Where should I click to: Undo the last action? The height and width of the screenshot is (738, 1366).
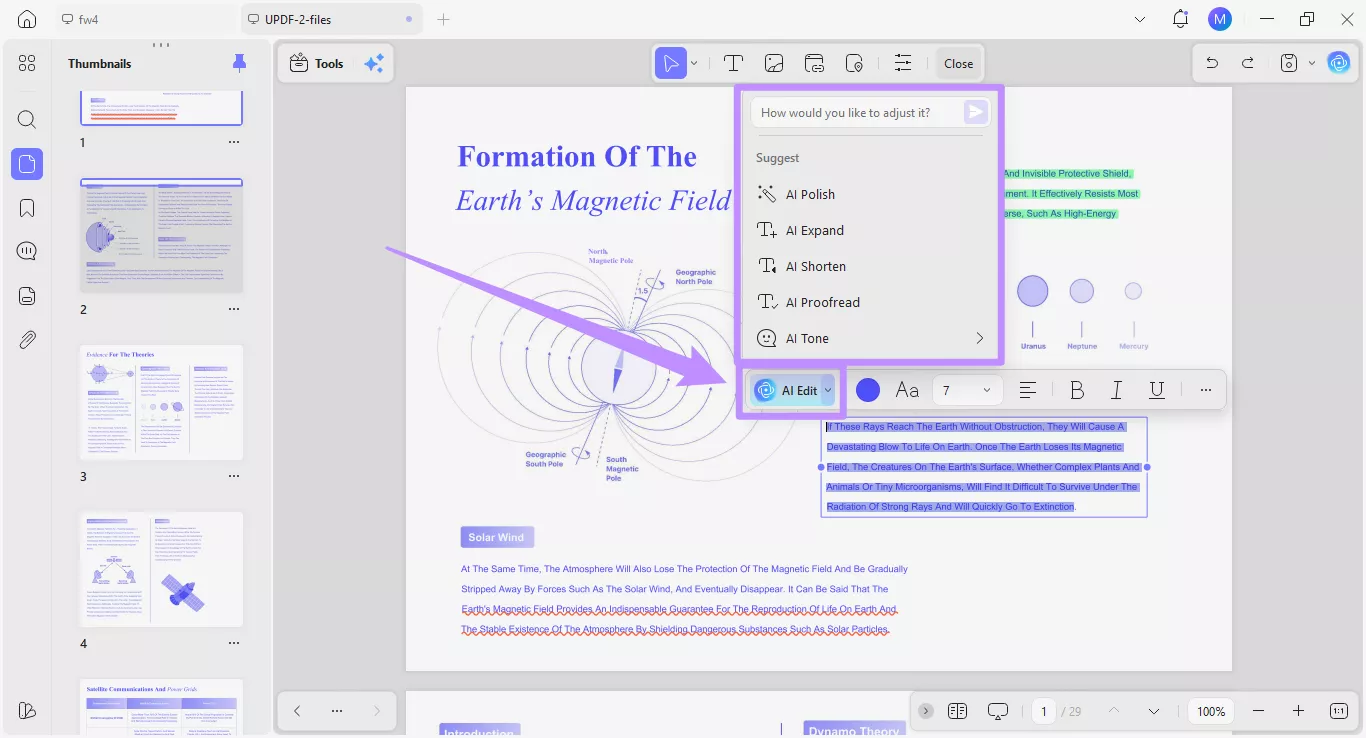click(x=1212, y=63)
